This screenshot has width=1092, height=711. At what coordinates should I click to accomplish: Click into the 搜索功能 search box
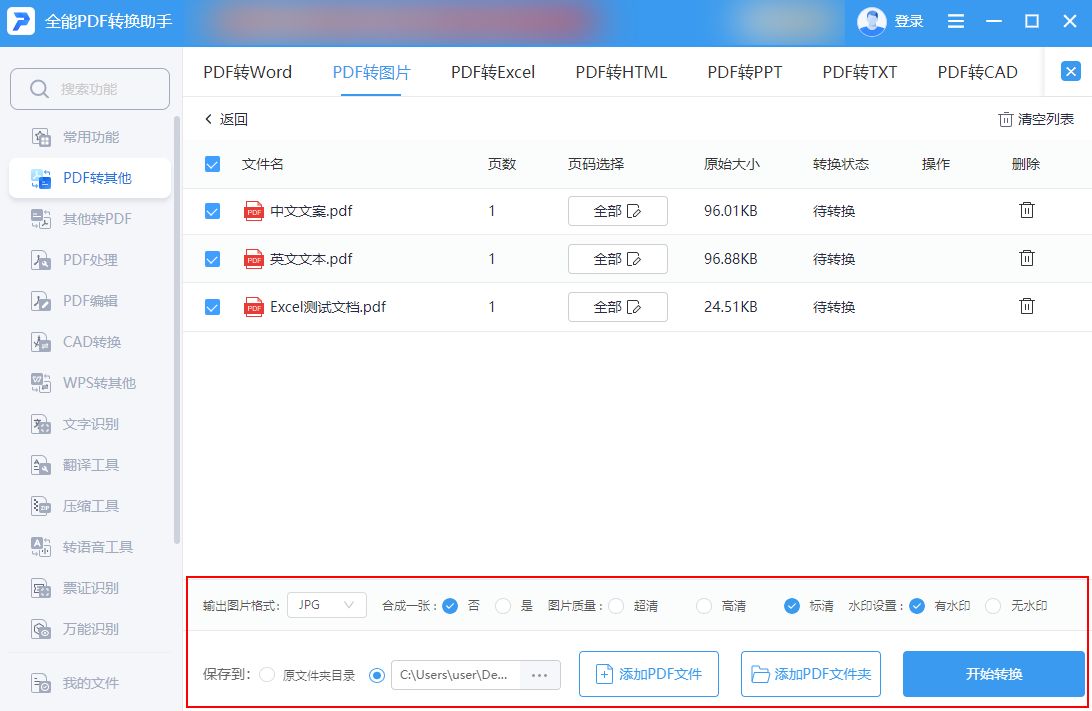pos(90,89)
